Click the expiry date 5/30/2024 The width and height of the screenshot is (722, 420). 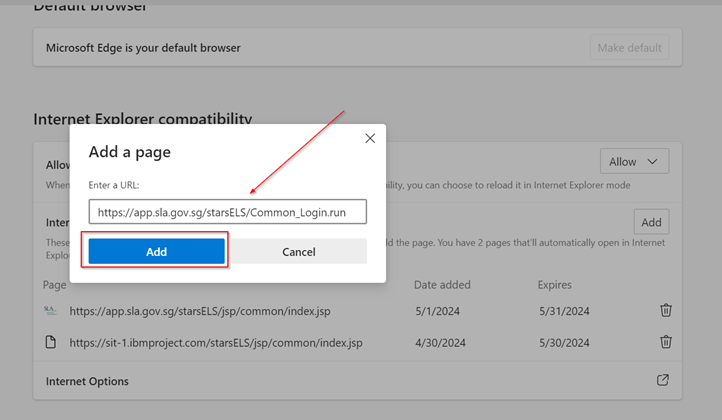click(x=564, y=343)
